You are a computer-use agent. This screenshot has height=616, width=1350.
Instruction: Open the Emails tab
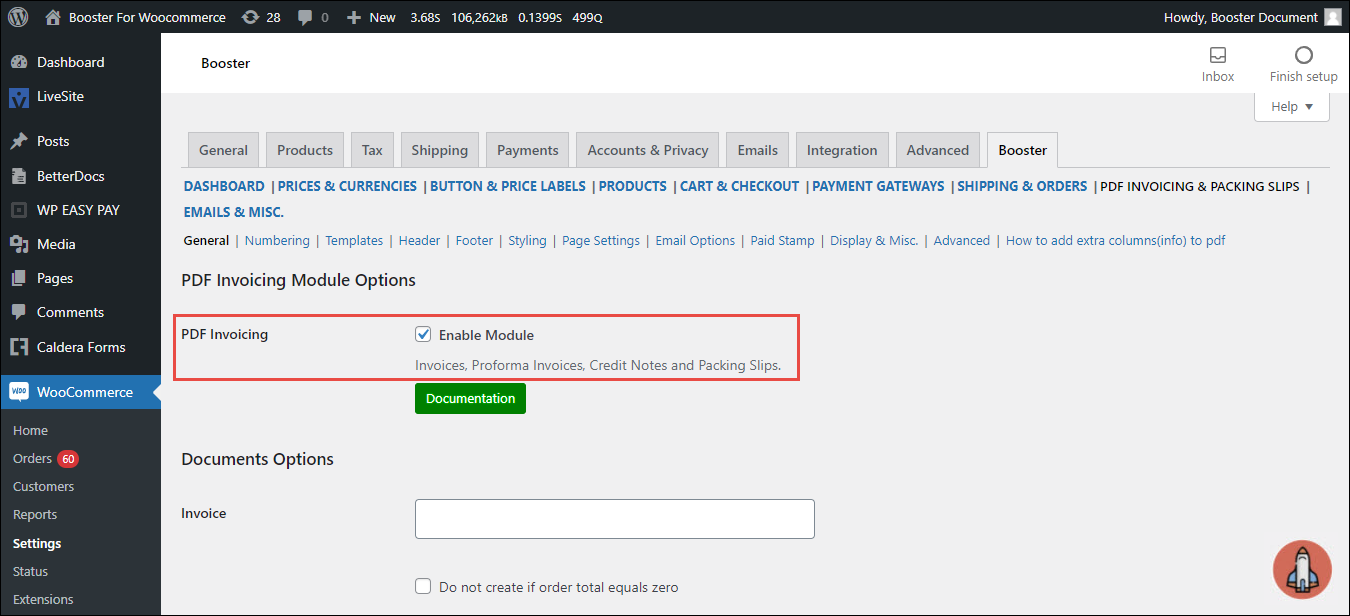click(757, 150)
